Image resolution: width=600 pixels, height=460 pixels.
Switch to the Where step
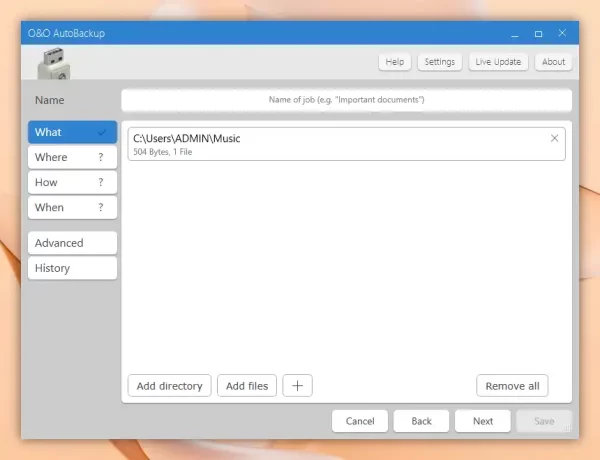tap(72, 157)
